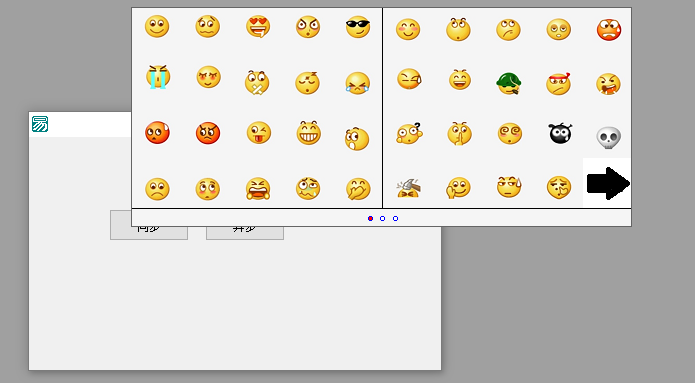
Task: Pick the red terrified emoji
Action: coord(609,29)
